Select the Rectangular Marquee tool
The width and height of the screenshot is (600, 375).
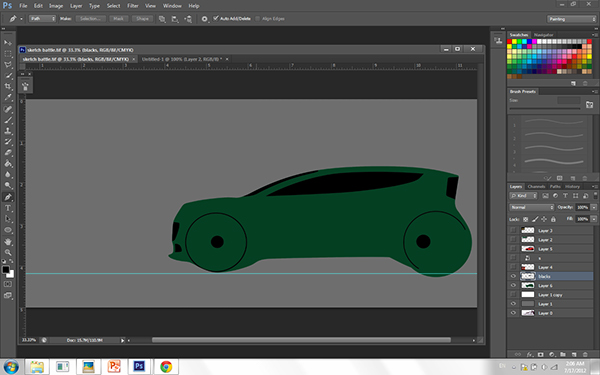pos(8,54)
